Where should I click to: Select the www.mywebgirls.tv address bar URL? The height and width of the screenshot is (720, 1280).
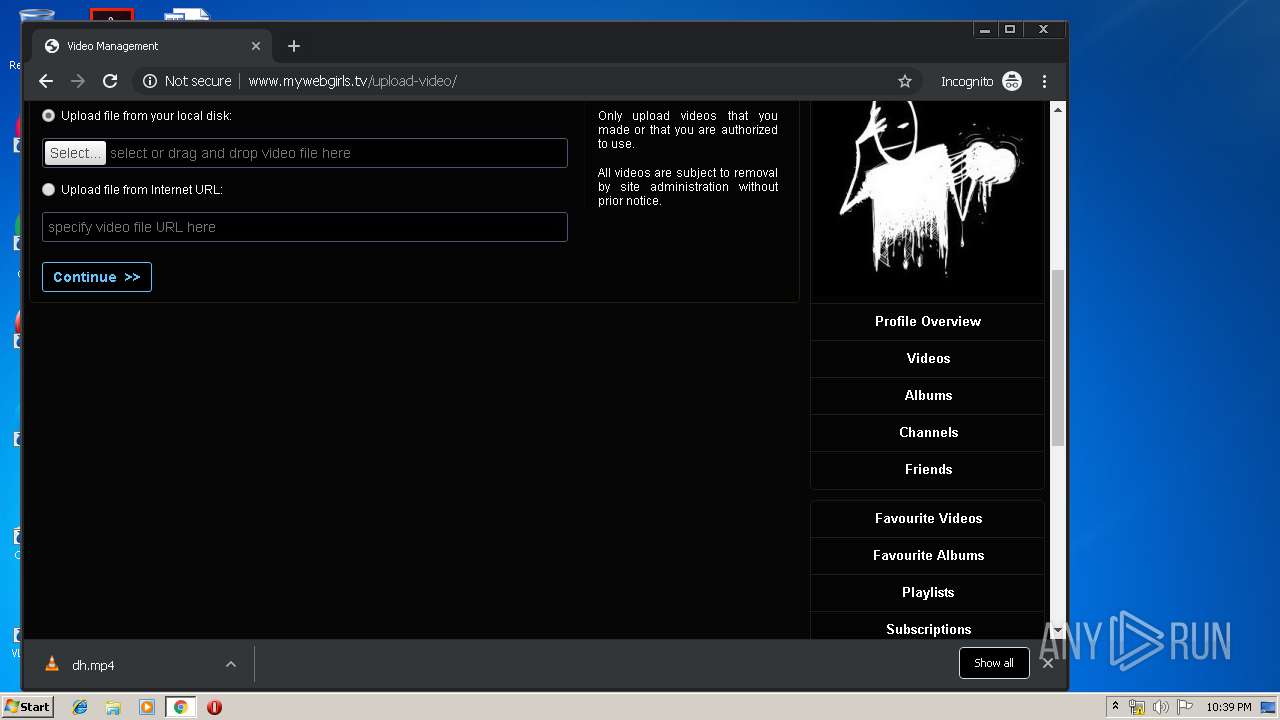coord(352,81)
